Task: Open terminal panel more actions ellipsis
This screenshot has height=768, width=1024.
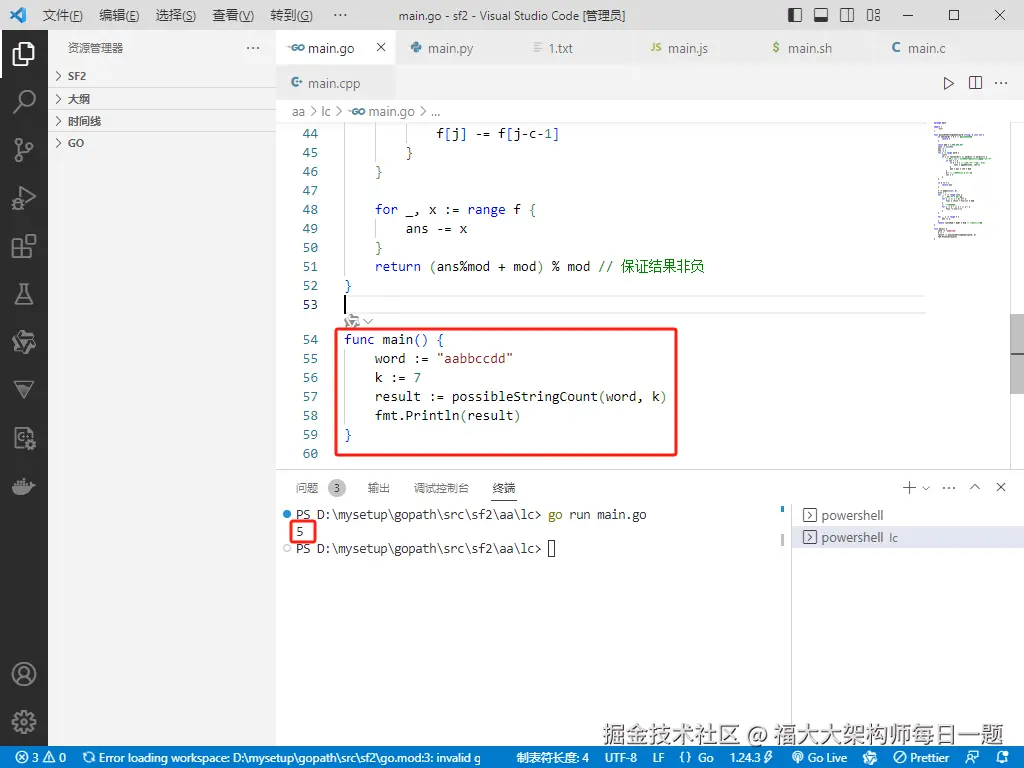Action: click(x=949, y=487)
